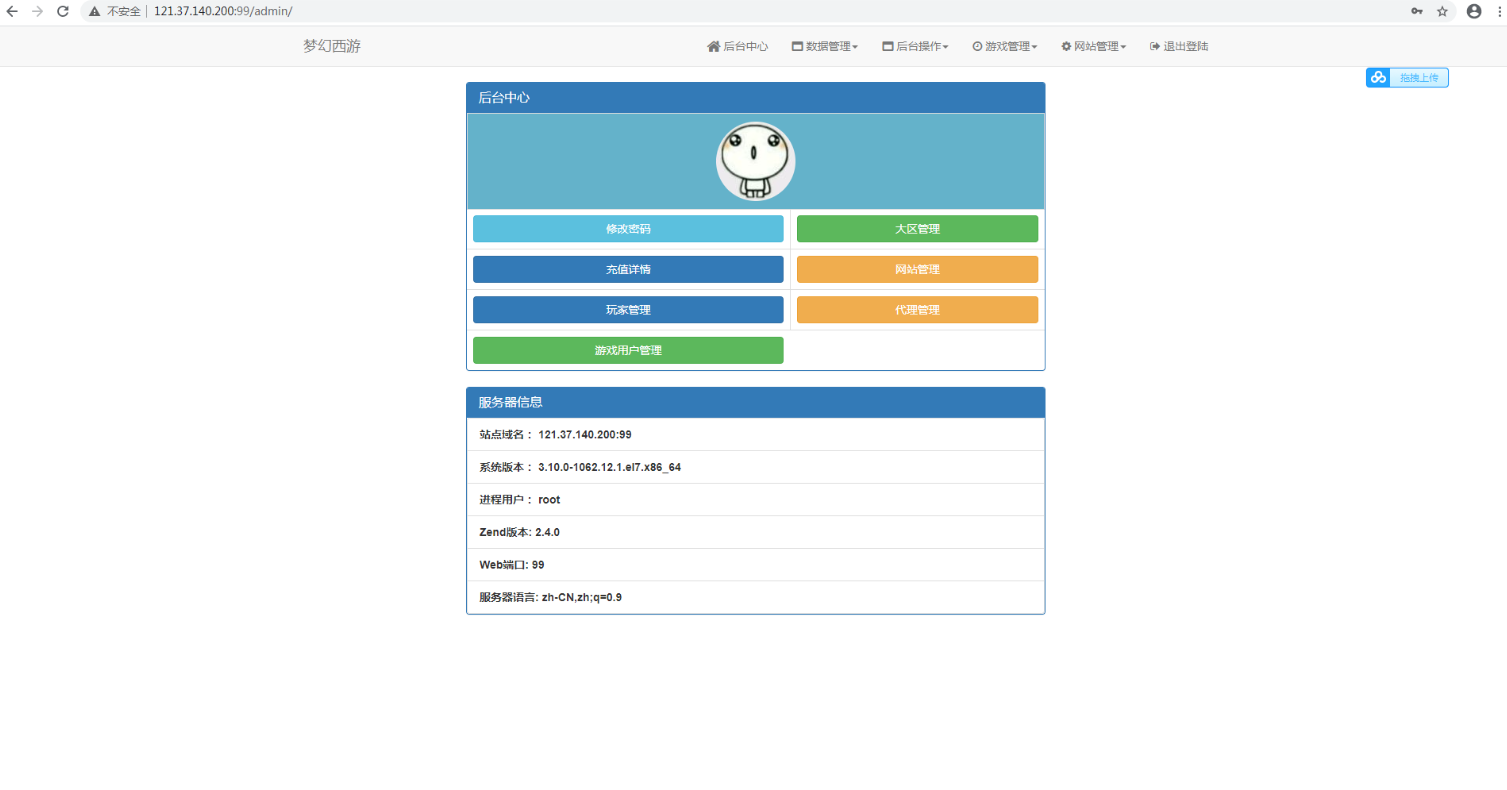
Task: Click the home icon beside 后台中心
Action: (712, 46)
